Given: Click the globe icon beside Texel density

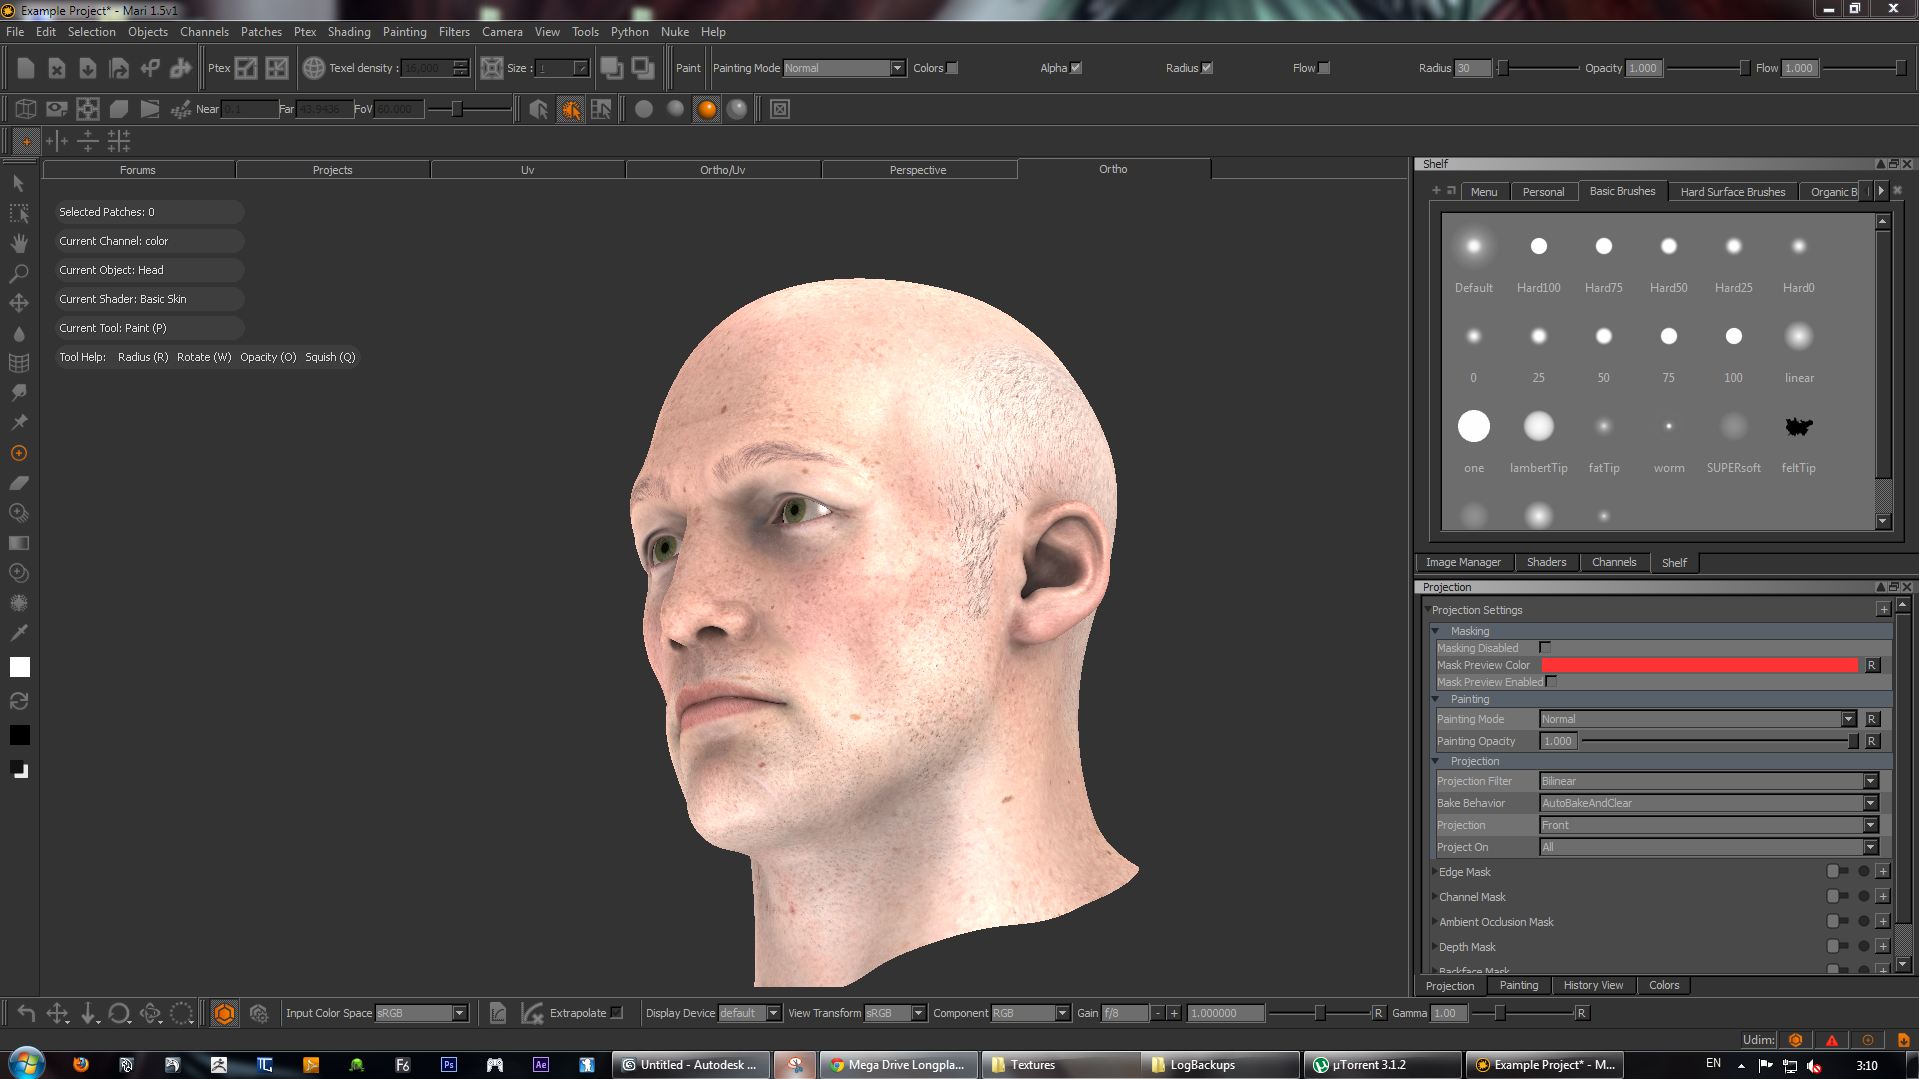Looking at the screenshot, I should click(314, 68).
